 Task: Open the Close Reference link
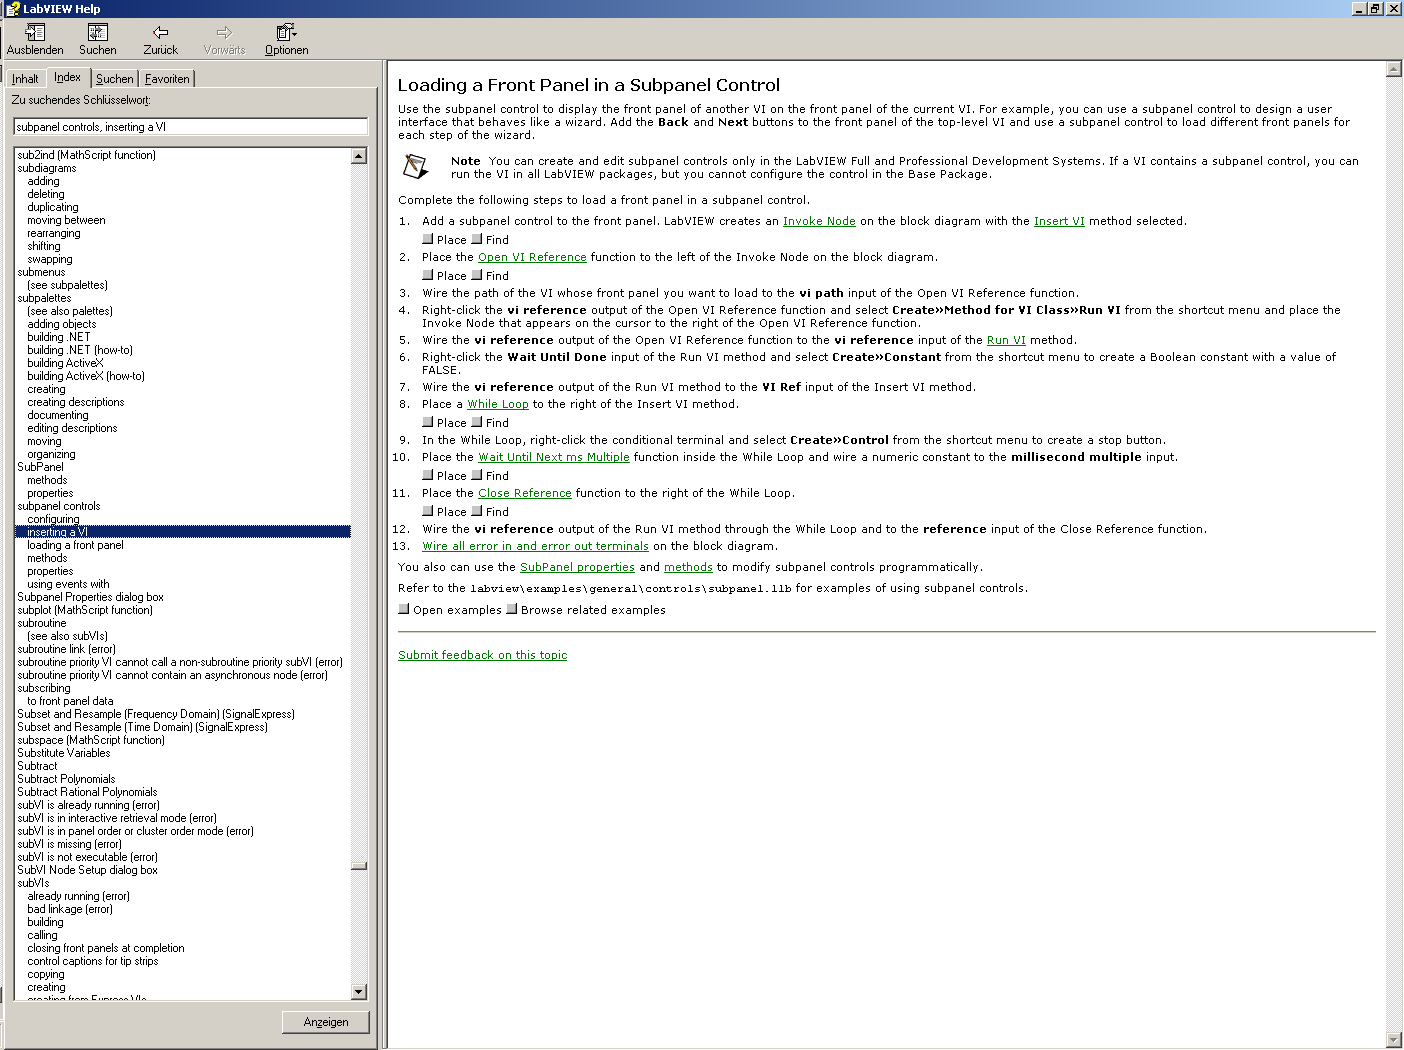click(x=525, y=494)
